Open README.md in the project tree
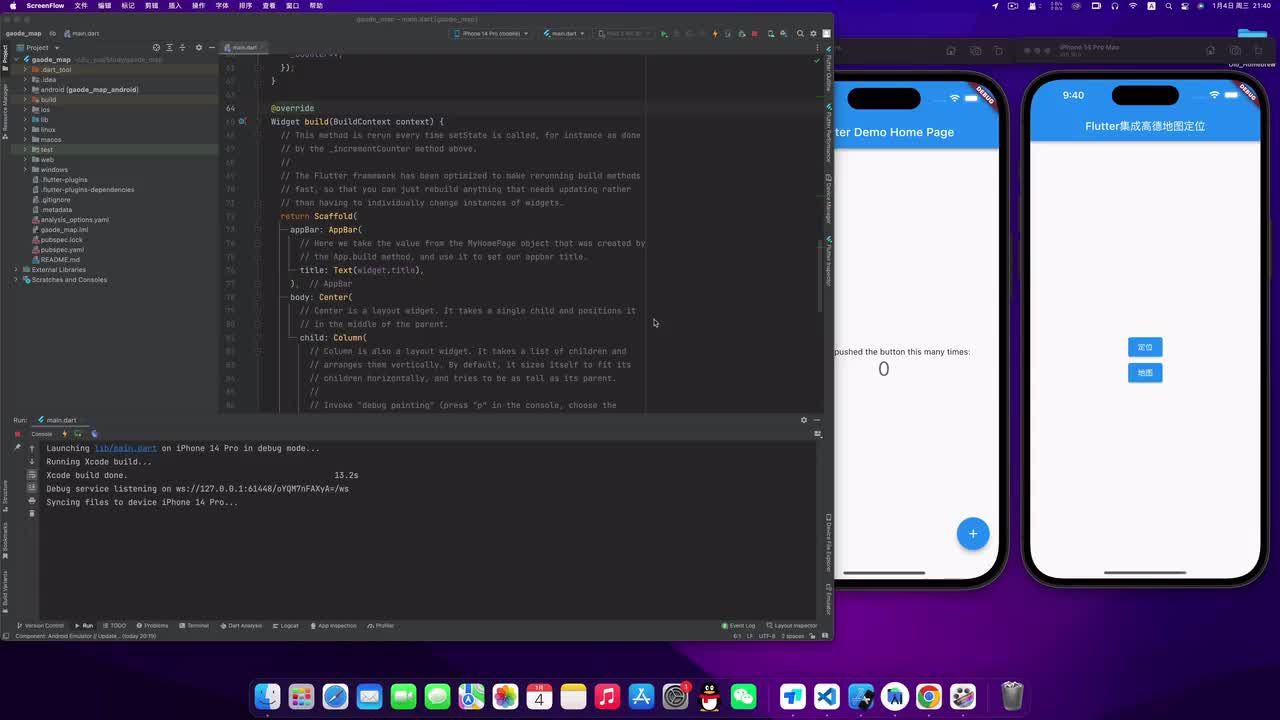1280x720 pixels. pyautogui.click(x=60, y=260)
